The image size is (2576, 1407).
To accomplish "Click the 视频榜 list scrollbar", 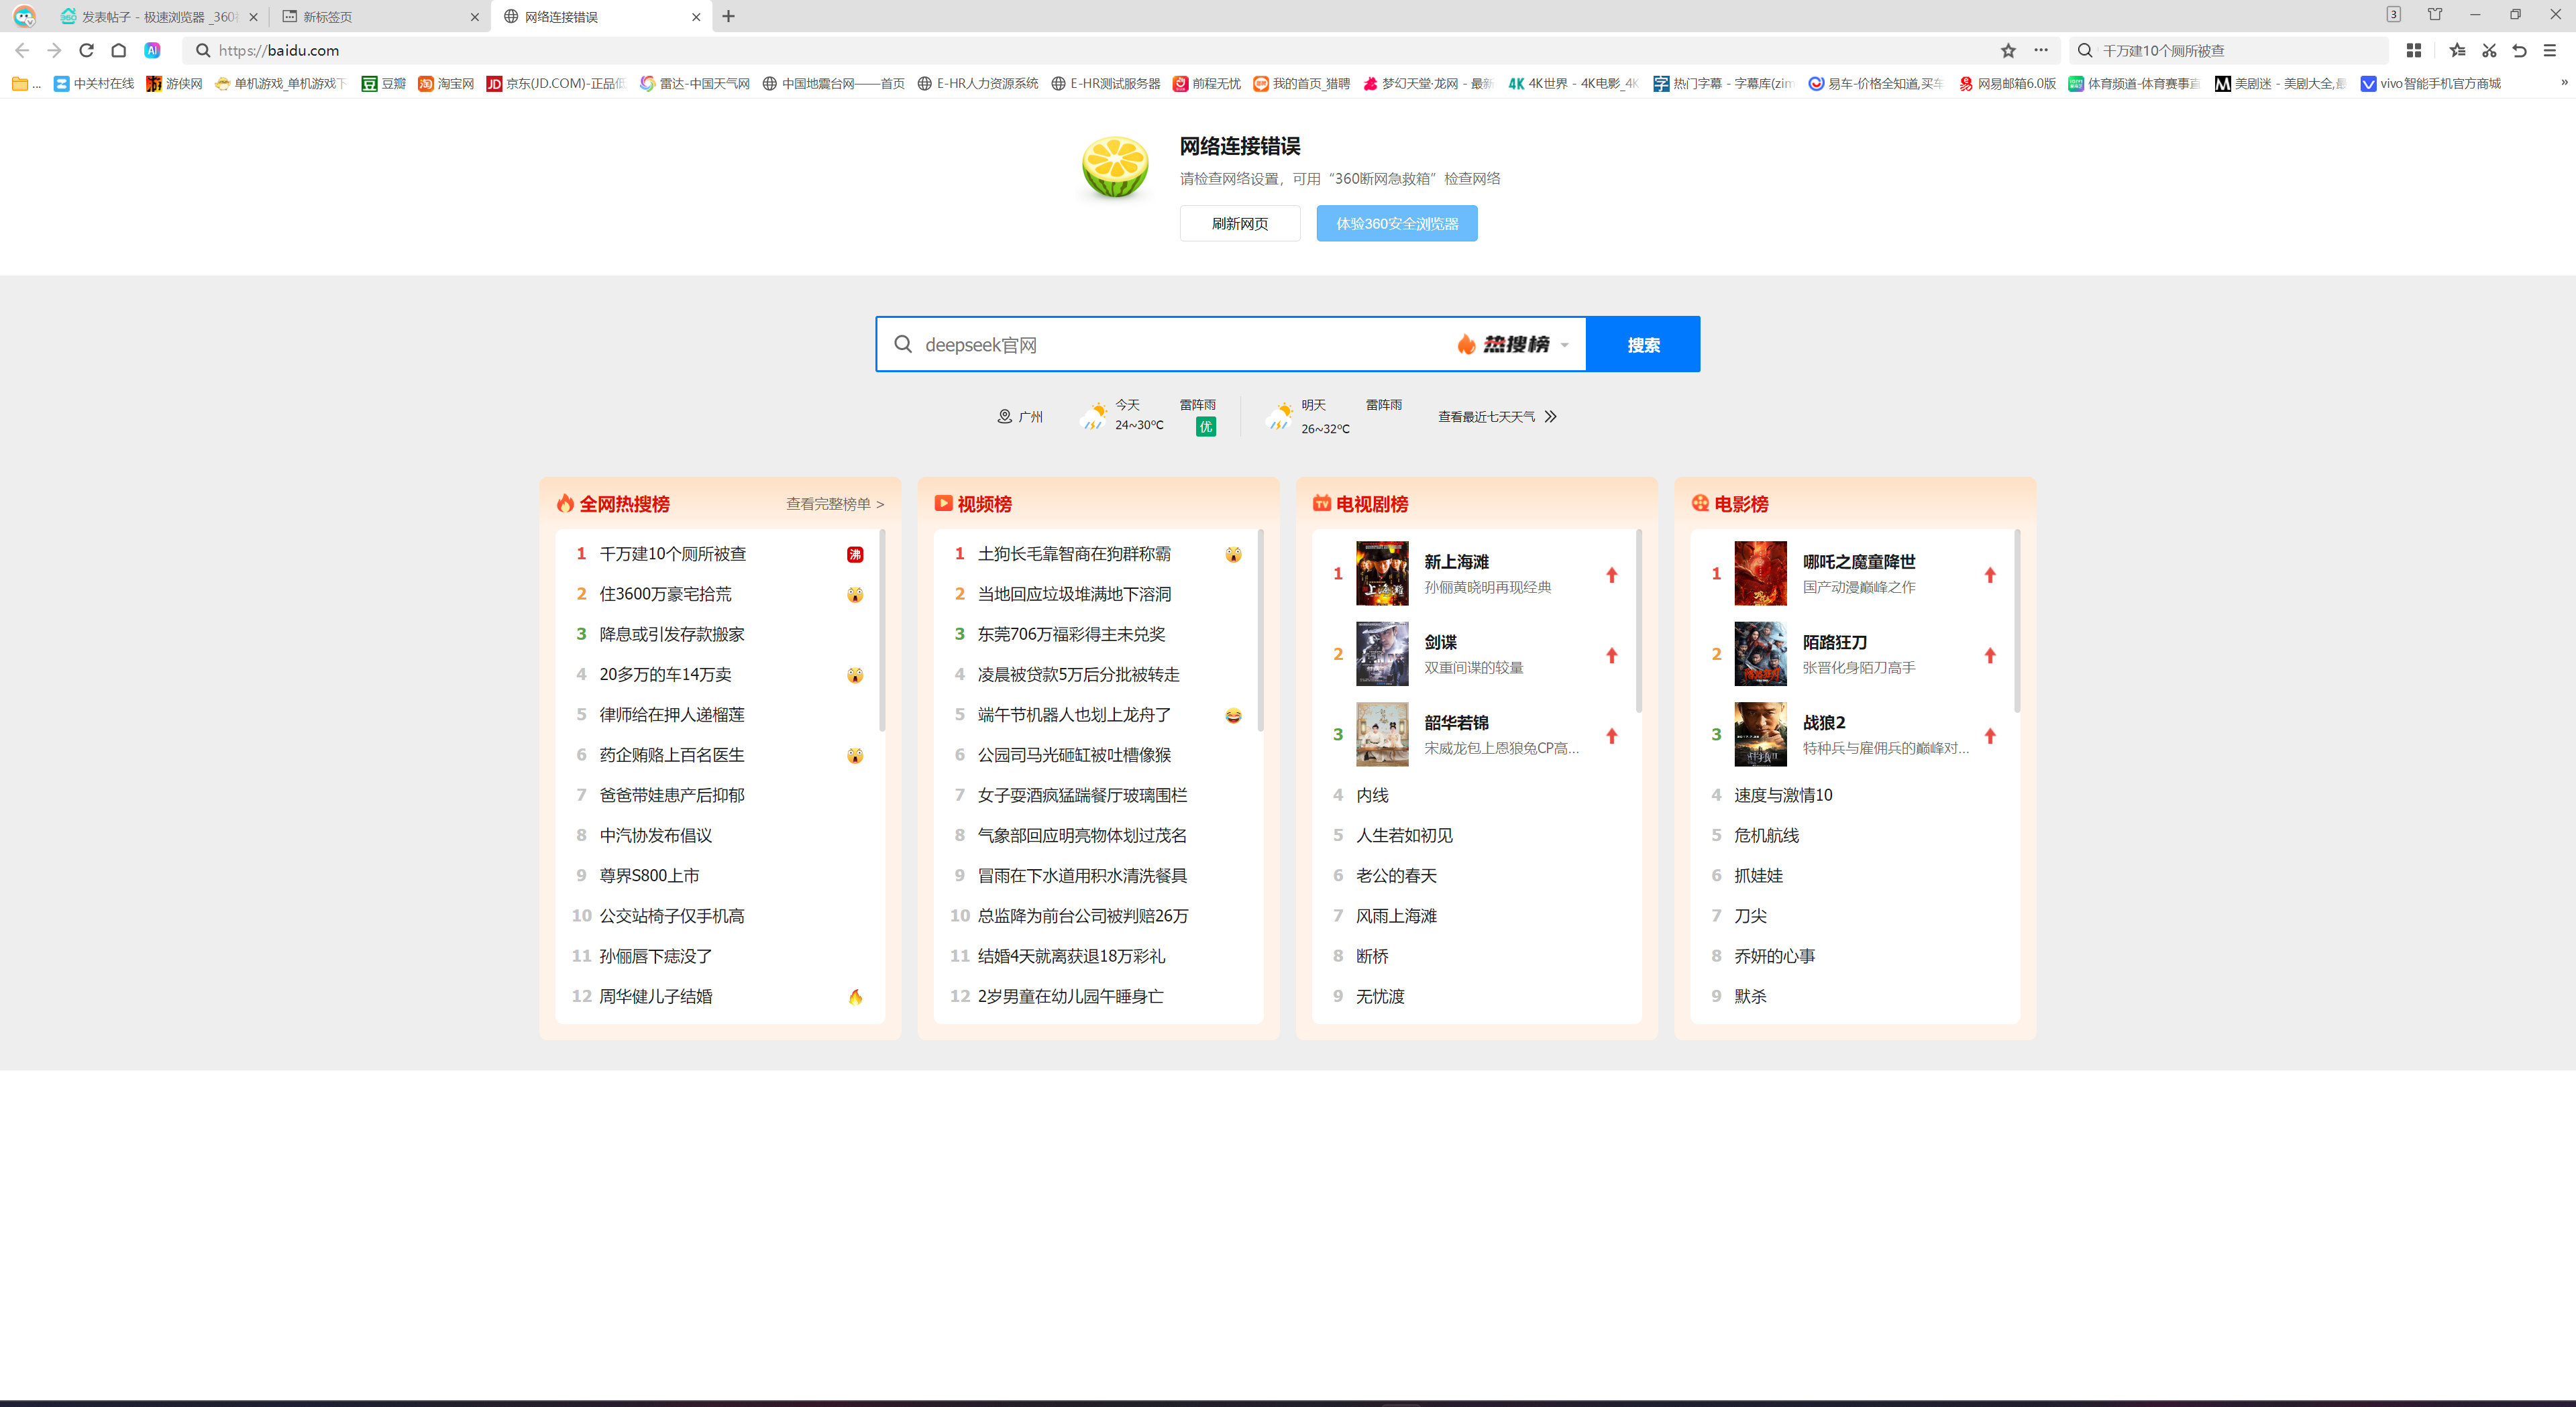I will point(1260,630).
